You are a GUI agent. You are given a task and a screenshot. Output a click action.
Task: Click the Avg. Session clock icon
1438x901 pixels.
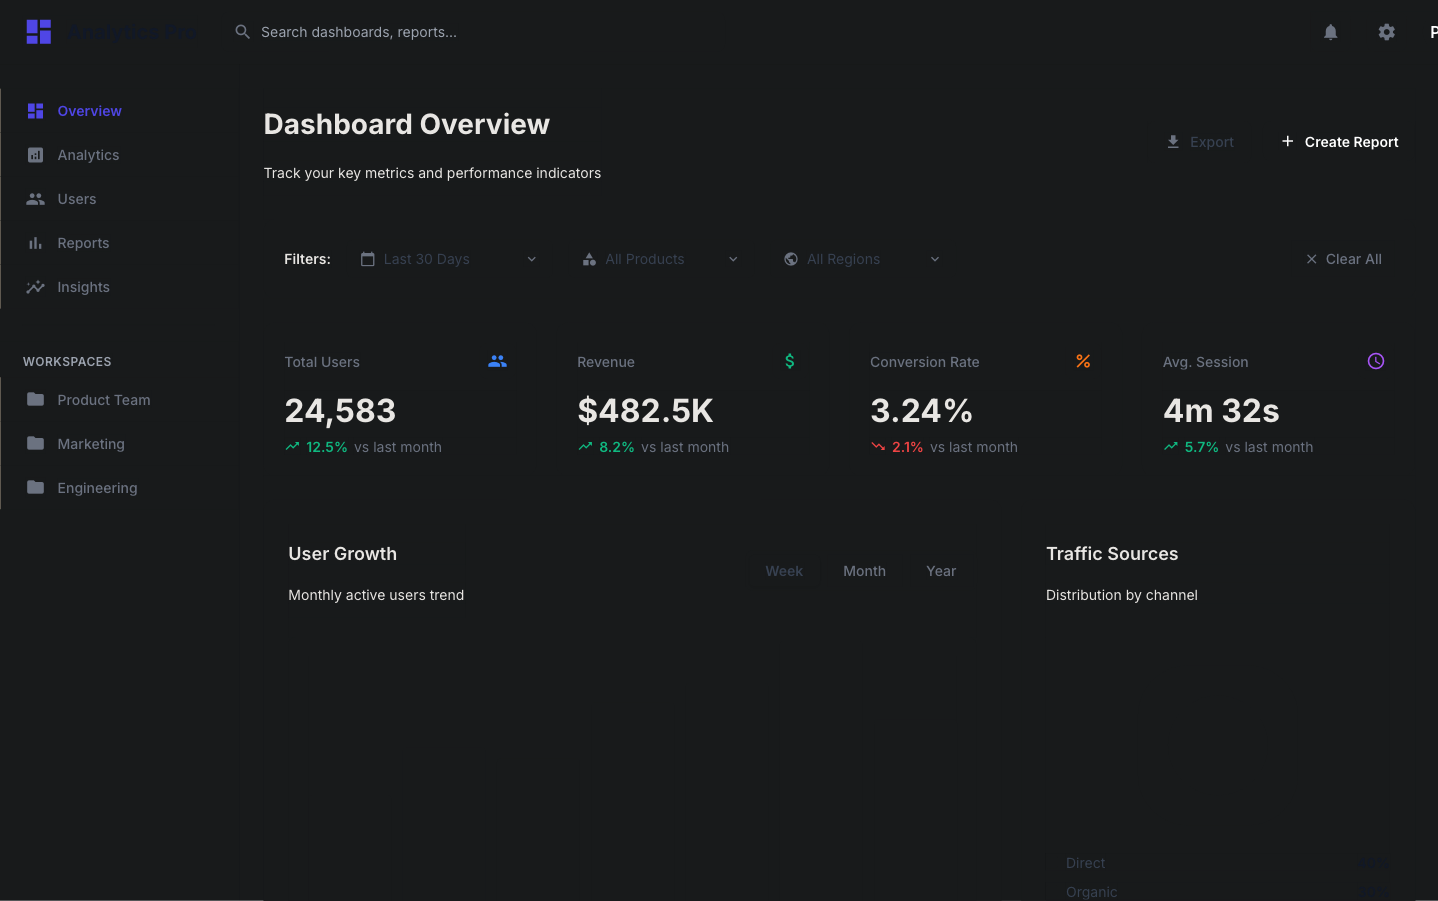tap(1375, 361)
